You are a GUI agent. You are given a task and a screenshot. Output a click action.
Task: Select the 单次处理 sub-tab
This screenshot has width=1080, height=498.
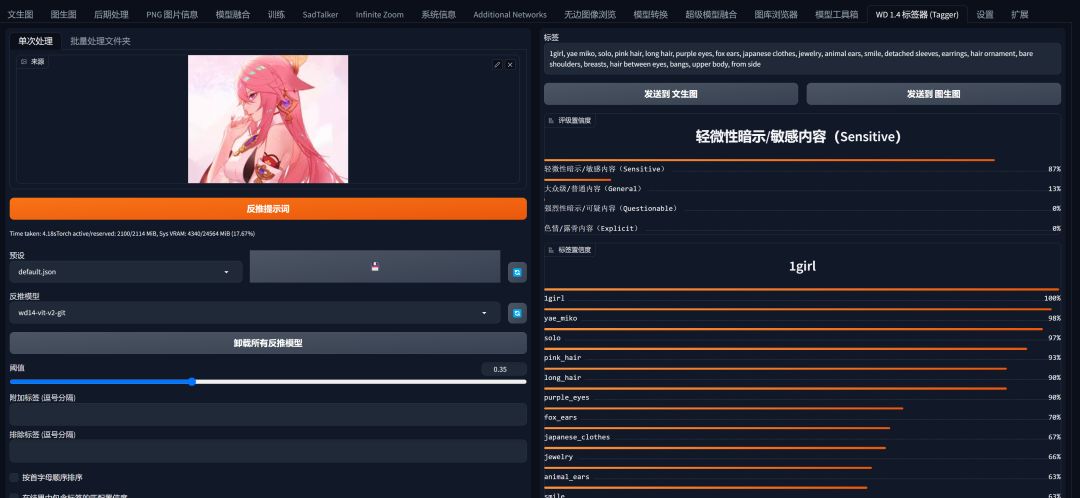(35, 41)
